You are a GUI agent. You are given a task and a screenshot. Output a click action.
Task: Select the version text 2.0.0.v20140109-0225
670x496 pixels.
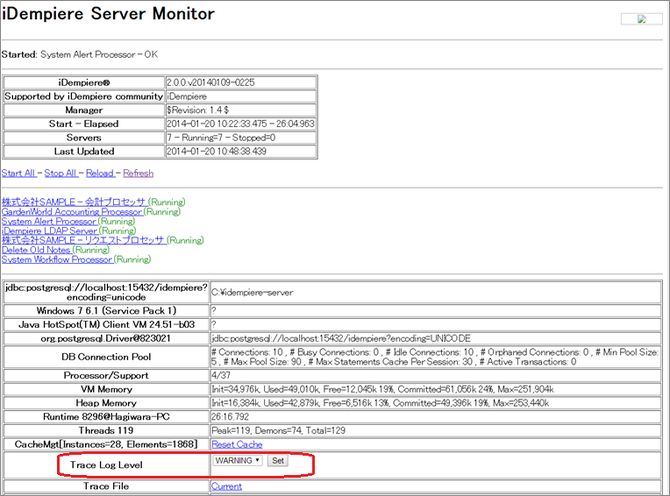coord(211,82)
